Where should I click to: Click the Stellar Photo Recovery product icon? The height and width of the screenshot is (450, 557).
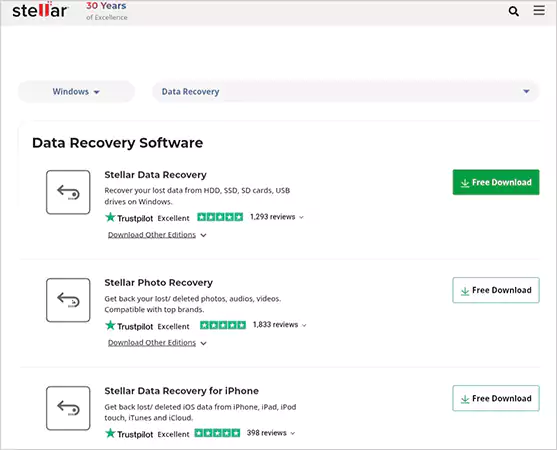[x=68, y=300]
